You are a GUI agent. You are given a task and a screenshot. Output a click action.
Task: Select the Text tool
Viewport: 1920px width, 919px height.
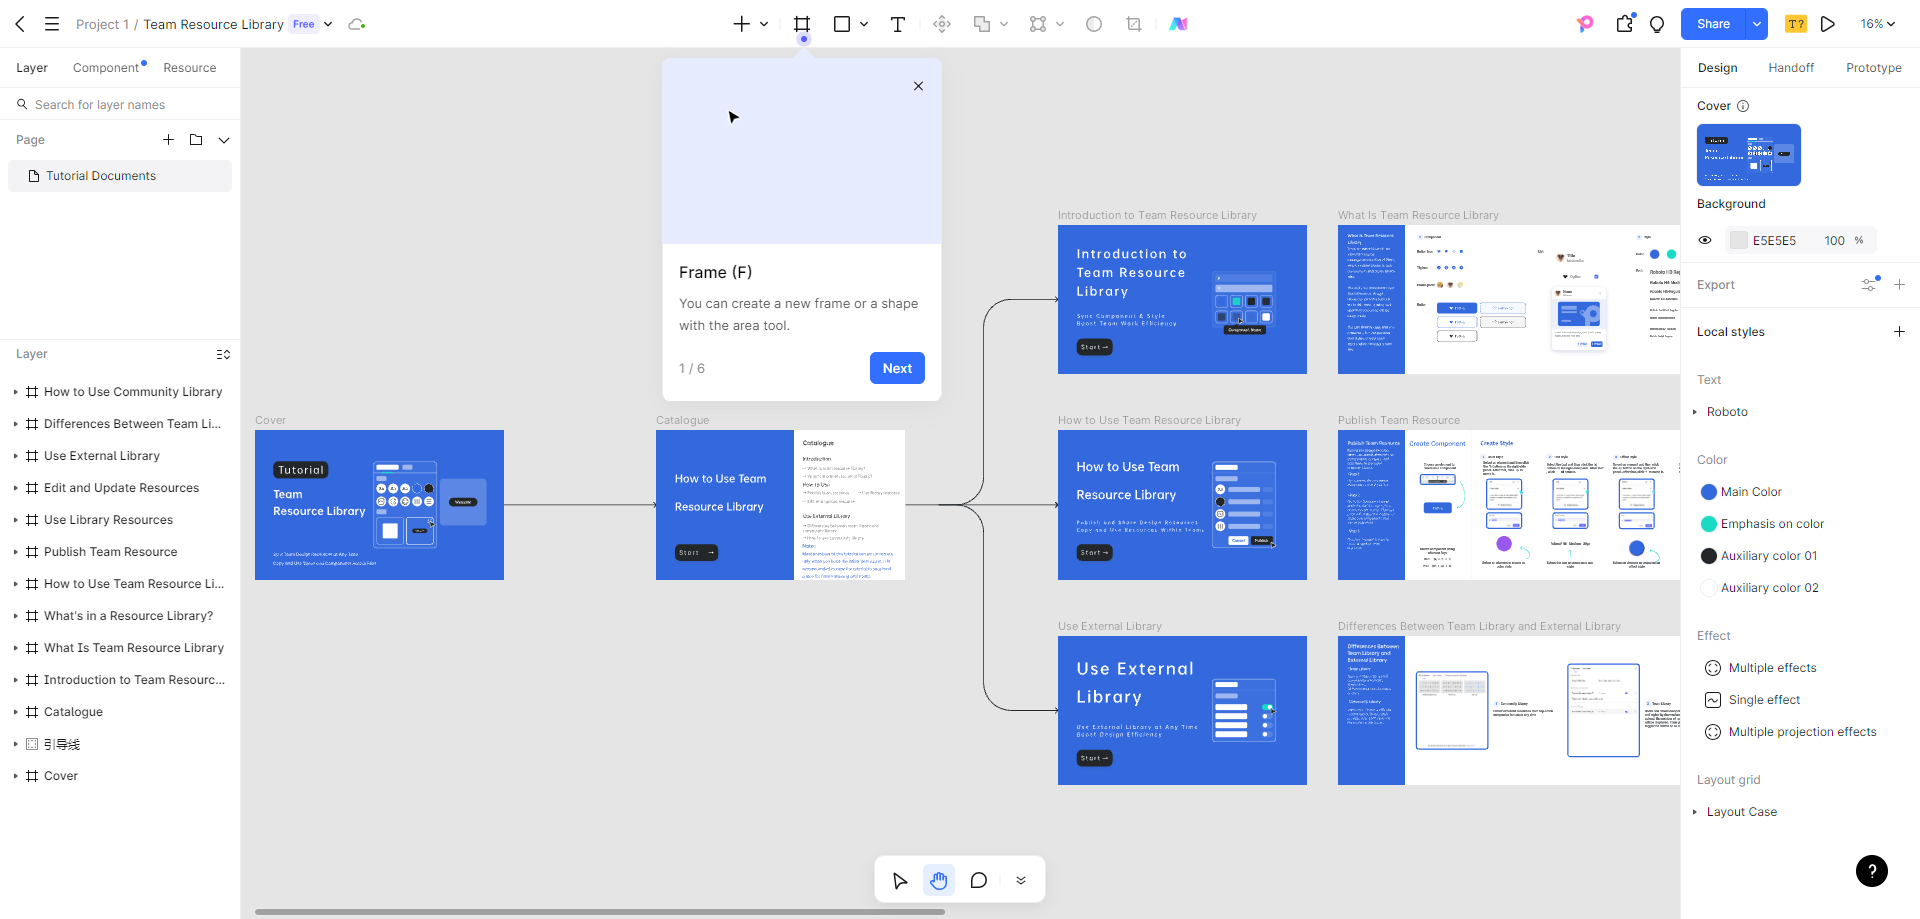(897, 24)
